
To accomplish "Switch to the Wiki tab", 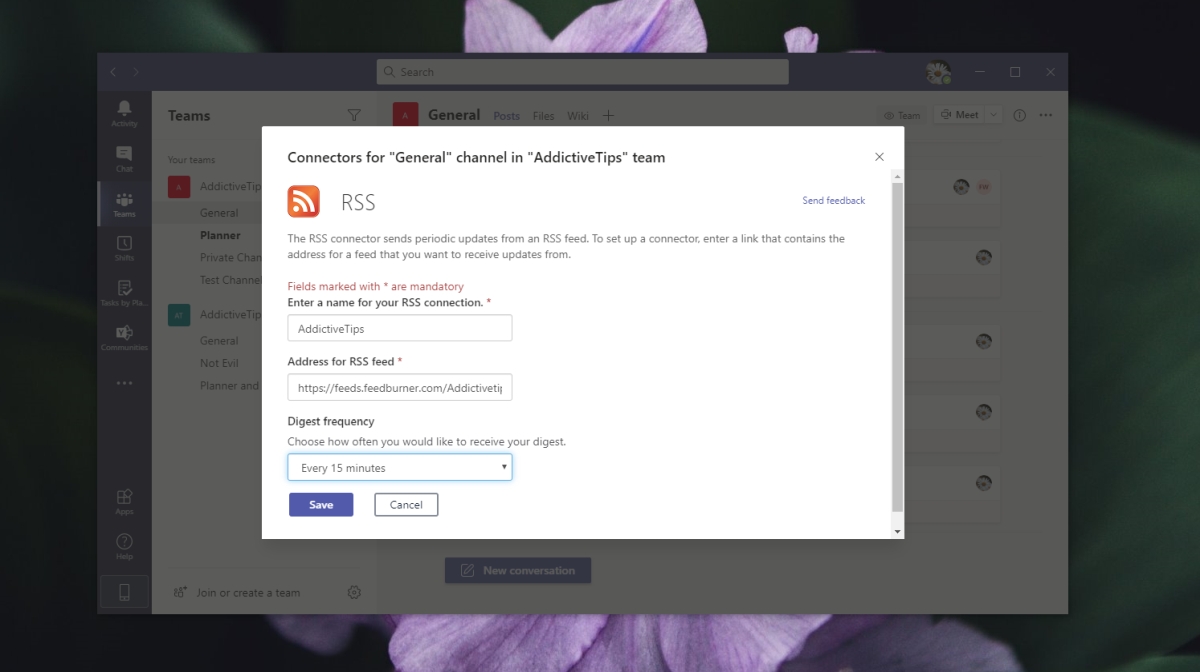I will (578, 116).
